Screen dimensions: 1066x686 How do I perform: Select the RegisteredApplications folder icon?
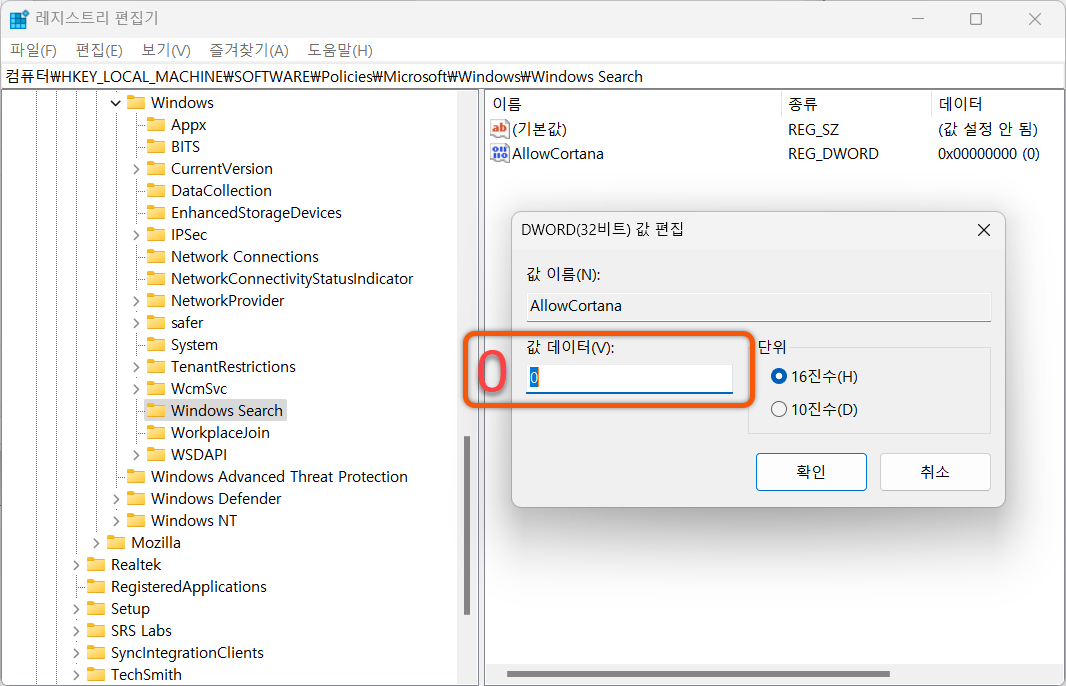(x=97, y=586)
